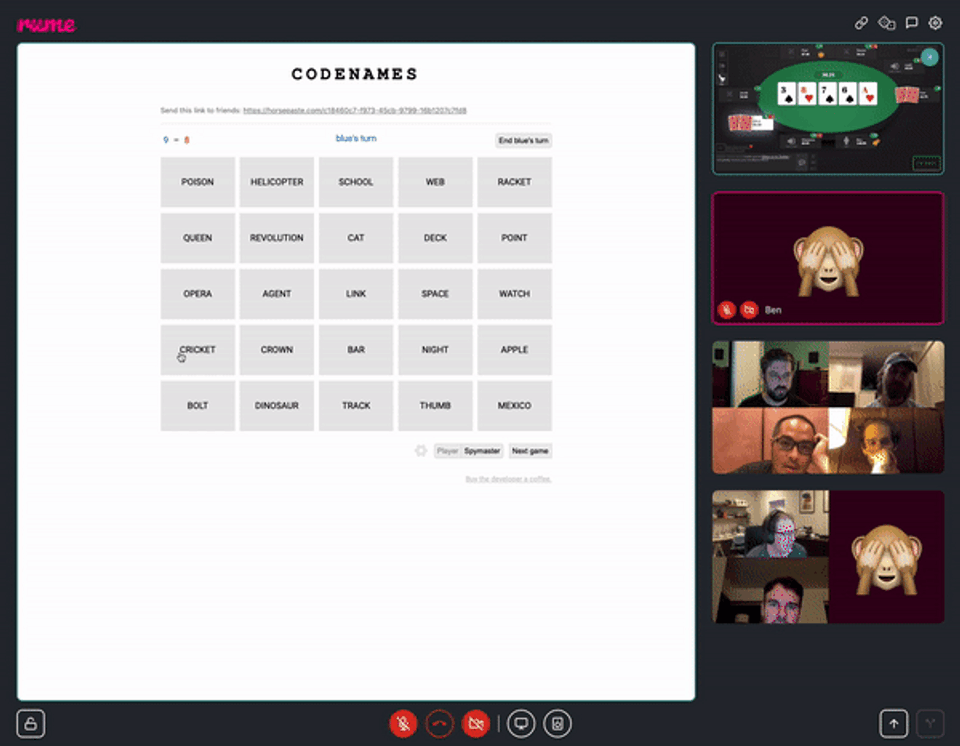Viewport: 960px width, 746px height.
Task: Turn camera on with red video button
Action: click(475, 724)
